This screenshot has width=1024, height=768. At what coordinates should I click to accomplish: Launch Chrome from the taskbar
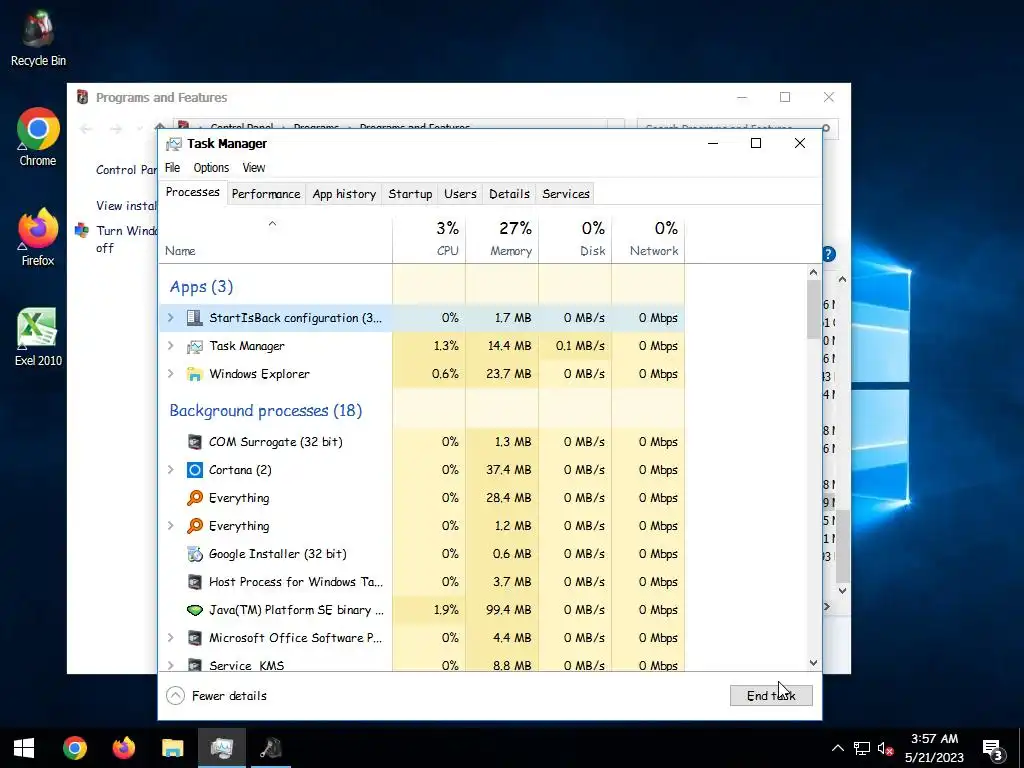point(75,748)
